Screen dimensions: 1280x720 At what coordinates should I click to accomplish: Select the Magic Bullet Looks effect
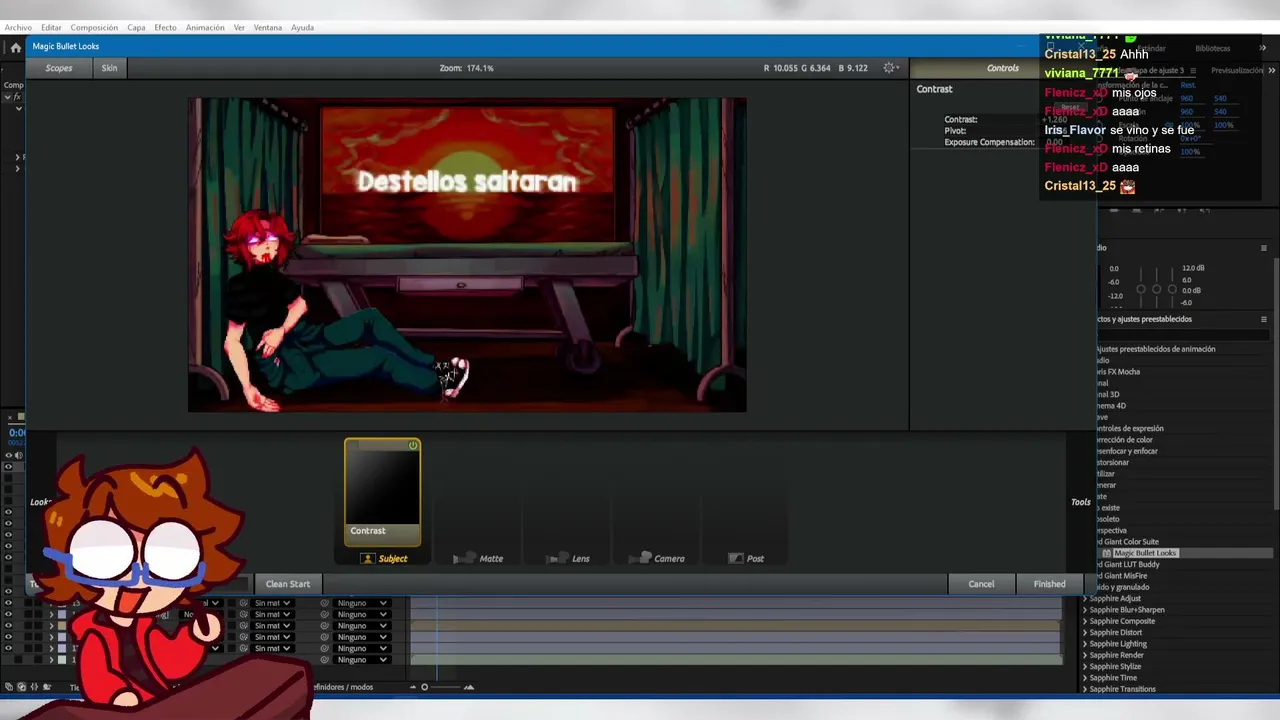pos(1145,553)
